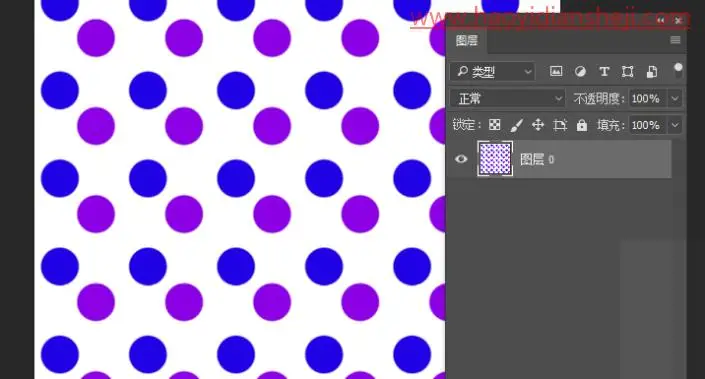
Task: Click the 不透明度 value field
Action: coord(647,98)
